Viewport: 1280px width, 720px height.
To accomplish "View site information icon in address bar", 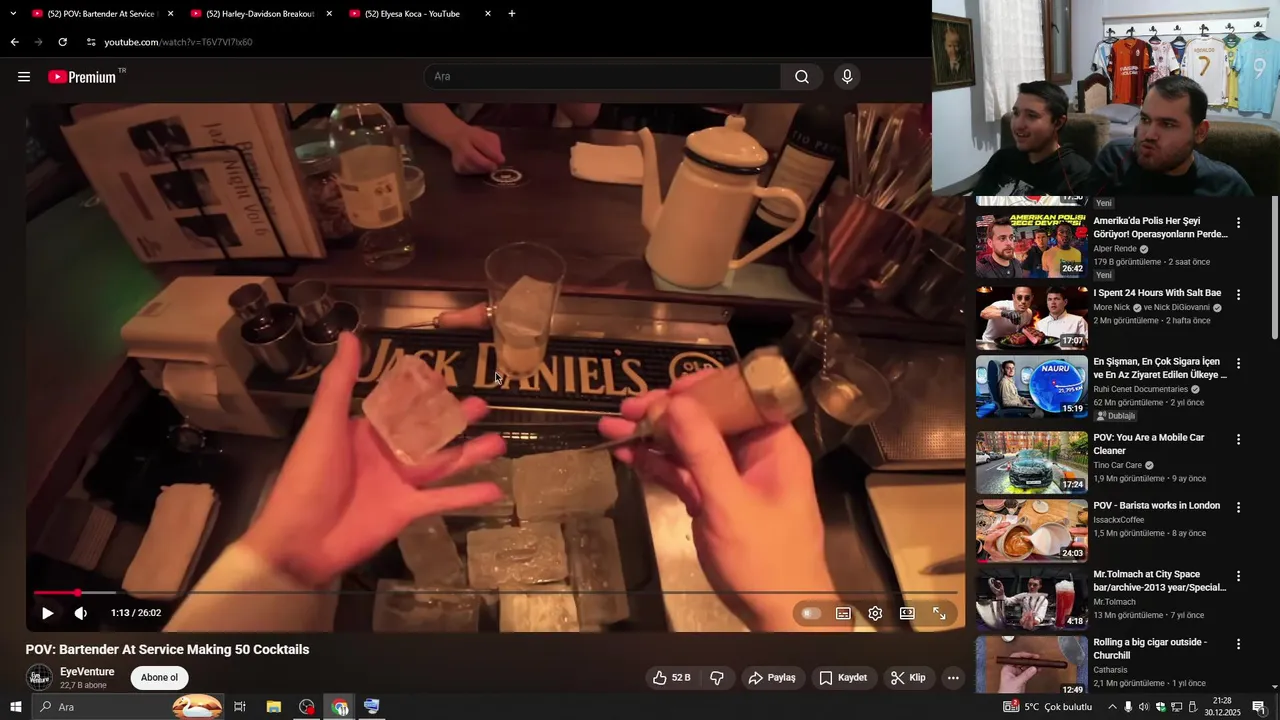I will click(x=91, y=42).
